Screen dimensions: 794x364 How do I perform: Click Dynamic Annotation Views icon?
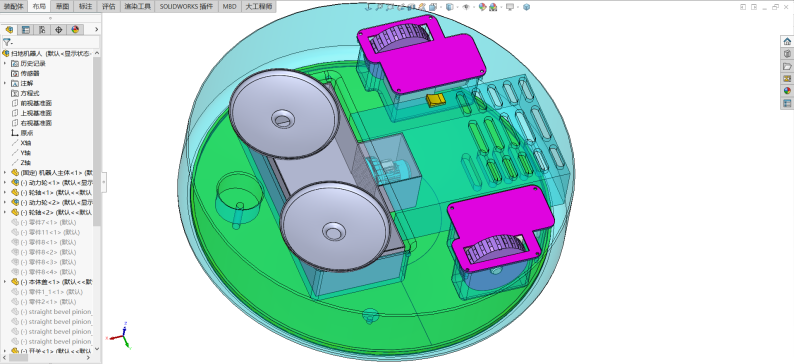pos(422,7)
